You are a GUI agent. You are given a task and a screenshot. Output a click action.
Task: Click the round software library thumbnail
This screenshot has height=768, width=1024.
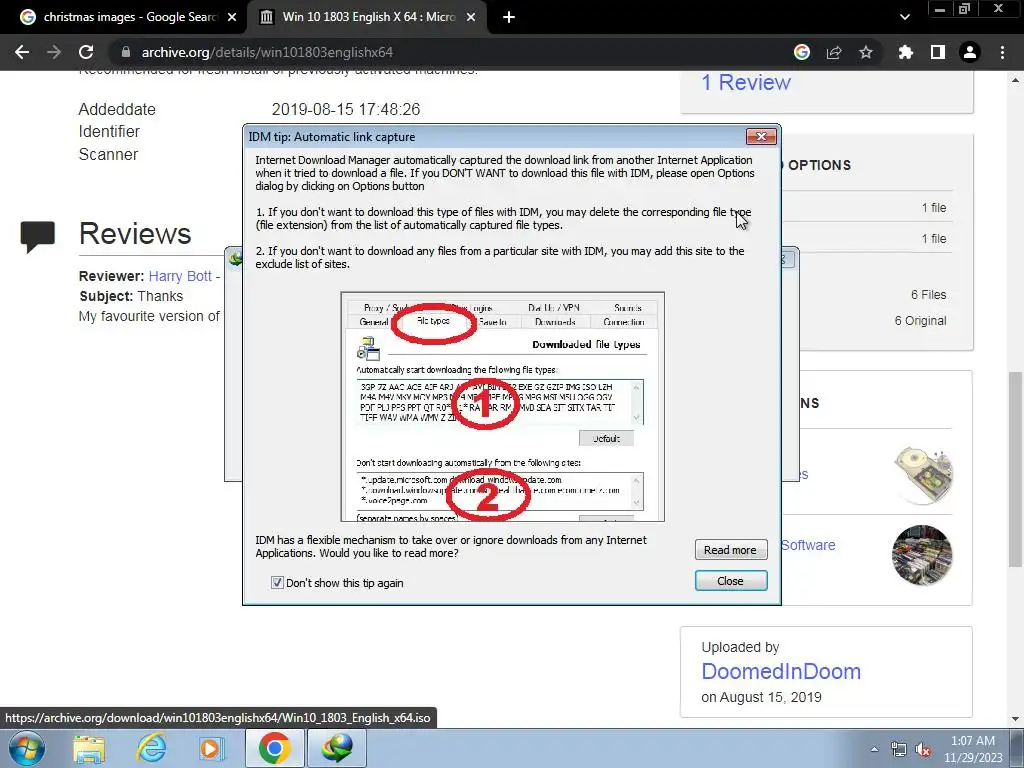point(922,555)
